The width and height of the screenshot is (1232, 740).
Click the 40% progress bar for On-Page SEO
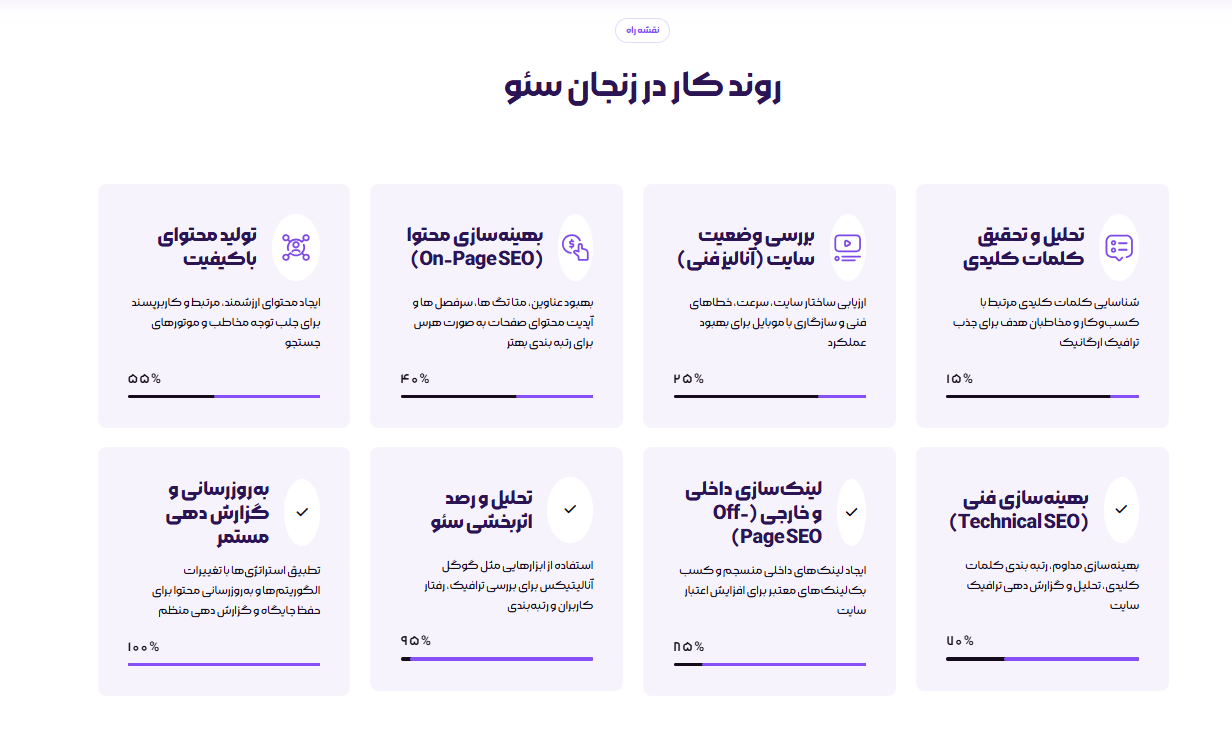(497, 397)
